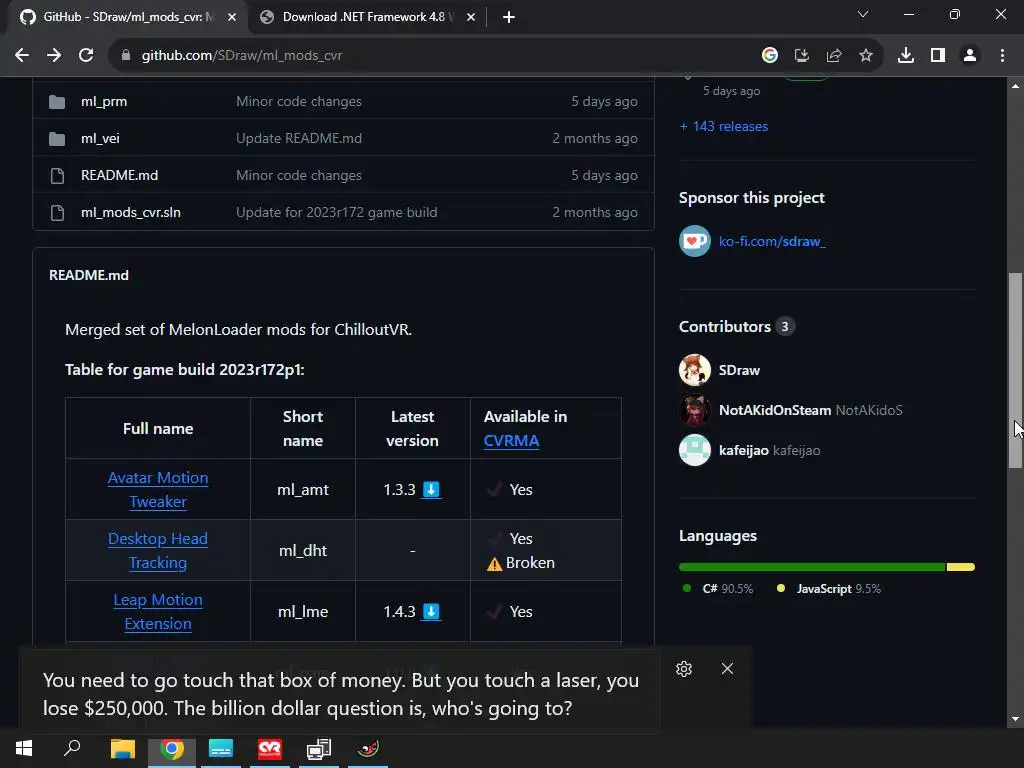Open the CVRMA link in table header
This screenshot has height=768, width=1024.
[x=511, y=441]
